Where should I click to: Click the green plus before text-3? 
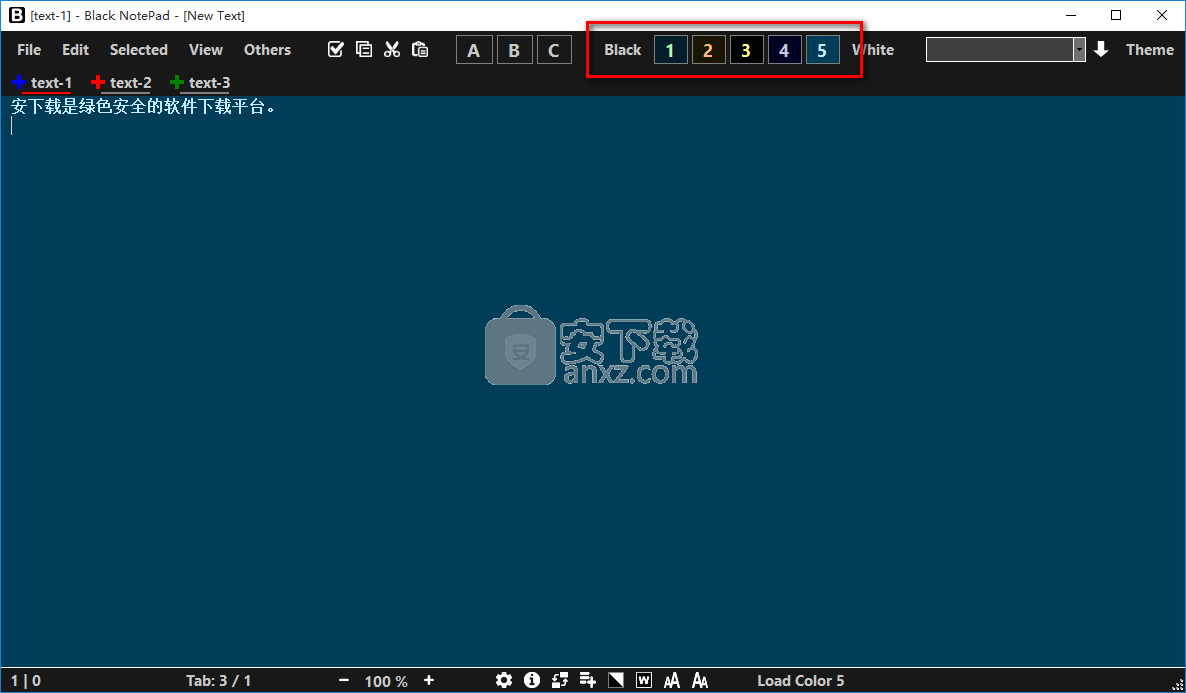(177, 82)
